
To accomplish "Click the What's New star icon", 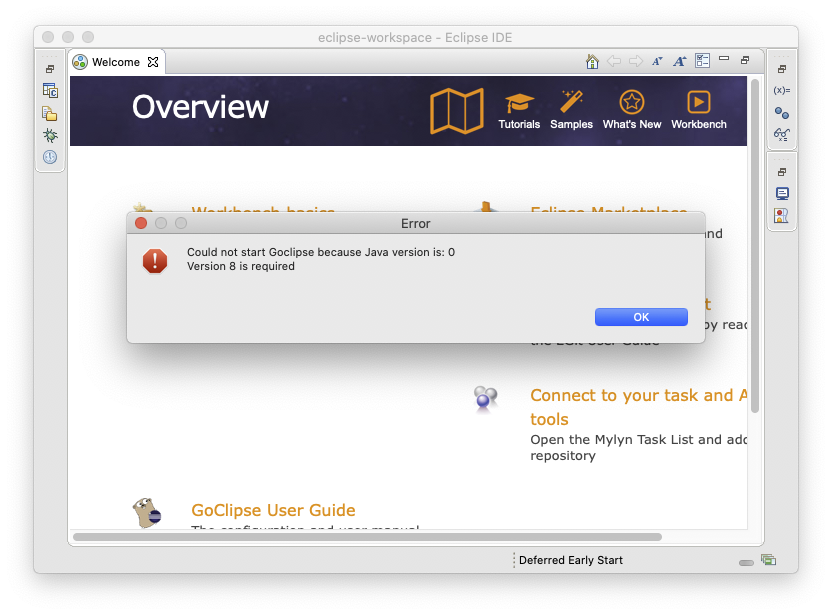I will (x=631, y=102).
